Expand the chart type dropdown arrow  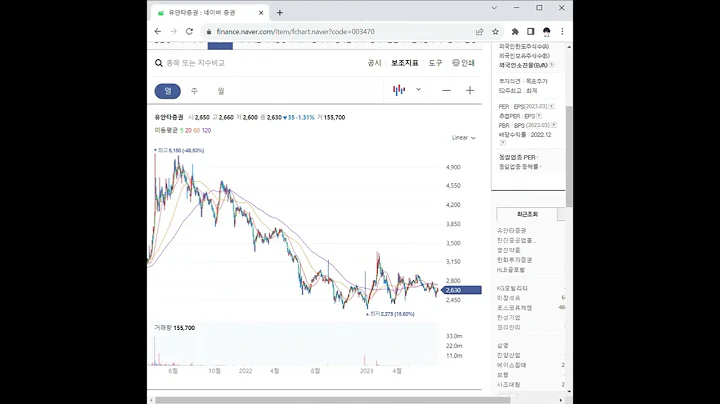pyautogui.click(x=418, y=90)
